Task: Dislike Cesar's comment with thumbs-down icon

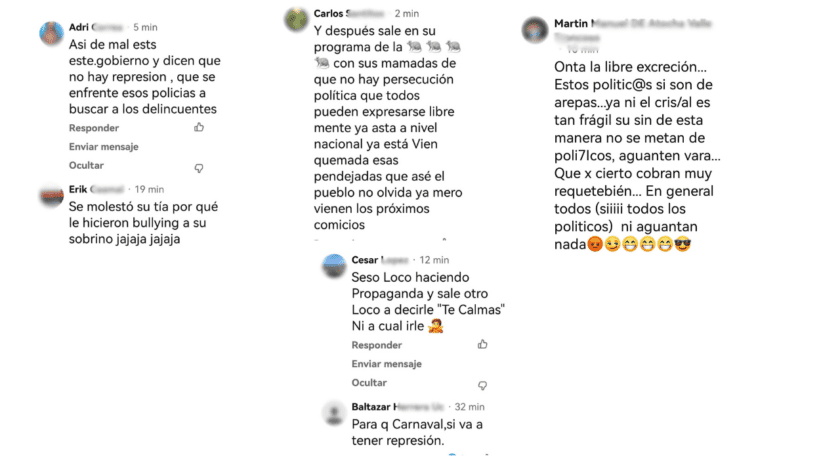Action: 482,385
